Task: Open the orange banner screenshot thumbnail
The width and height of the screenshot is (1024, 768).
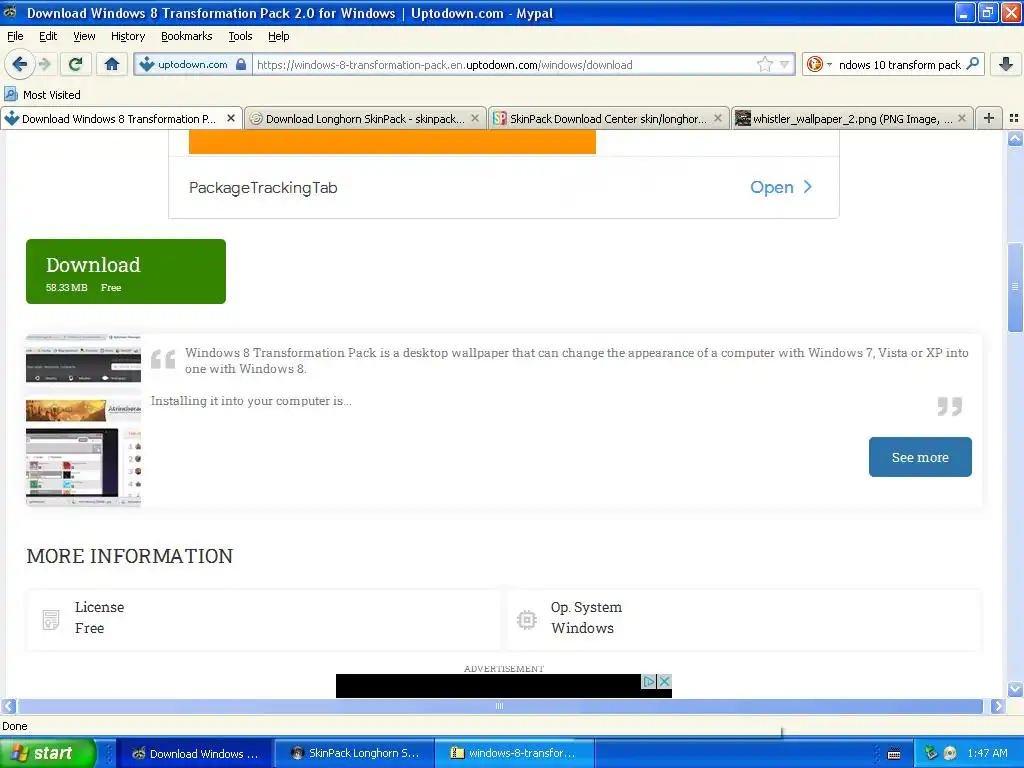Action: [83, 409]
